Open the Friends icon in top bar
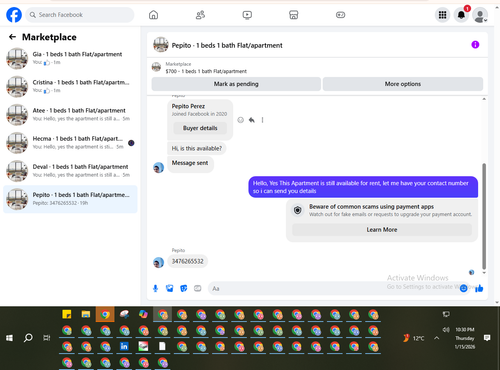Viewport: 500px width, 370px height. 200,15
